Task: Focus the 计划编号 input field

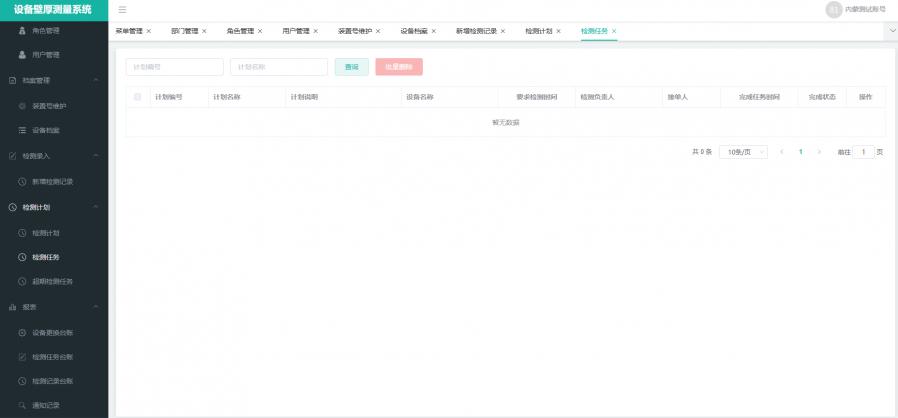Action: point(174,67)
